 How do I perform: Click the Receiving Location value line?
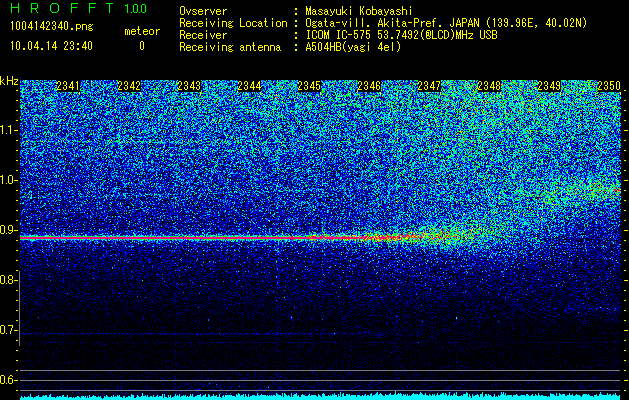click(446, 23)
